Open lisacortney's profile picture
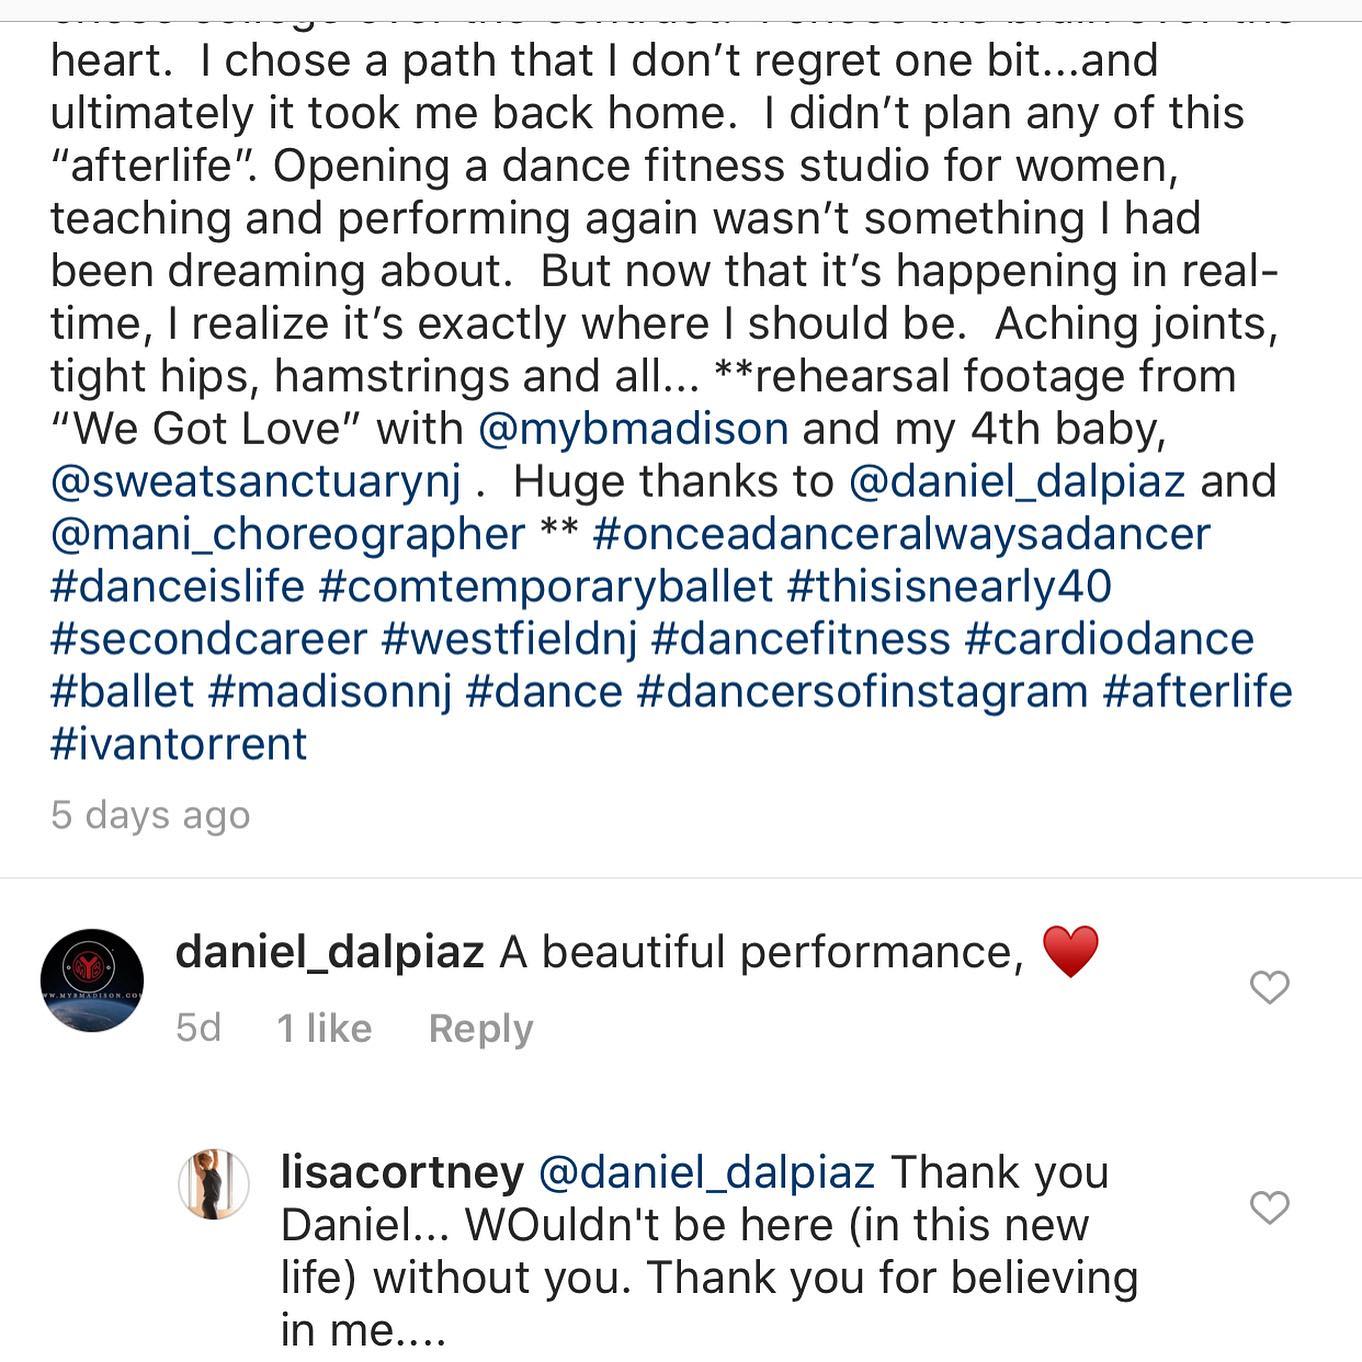The width and height of the screenshot is (1362, 1362). (213, 1184)
